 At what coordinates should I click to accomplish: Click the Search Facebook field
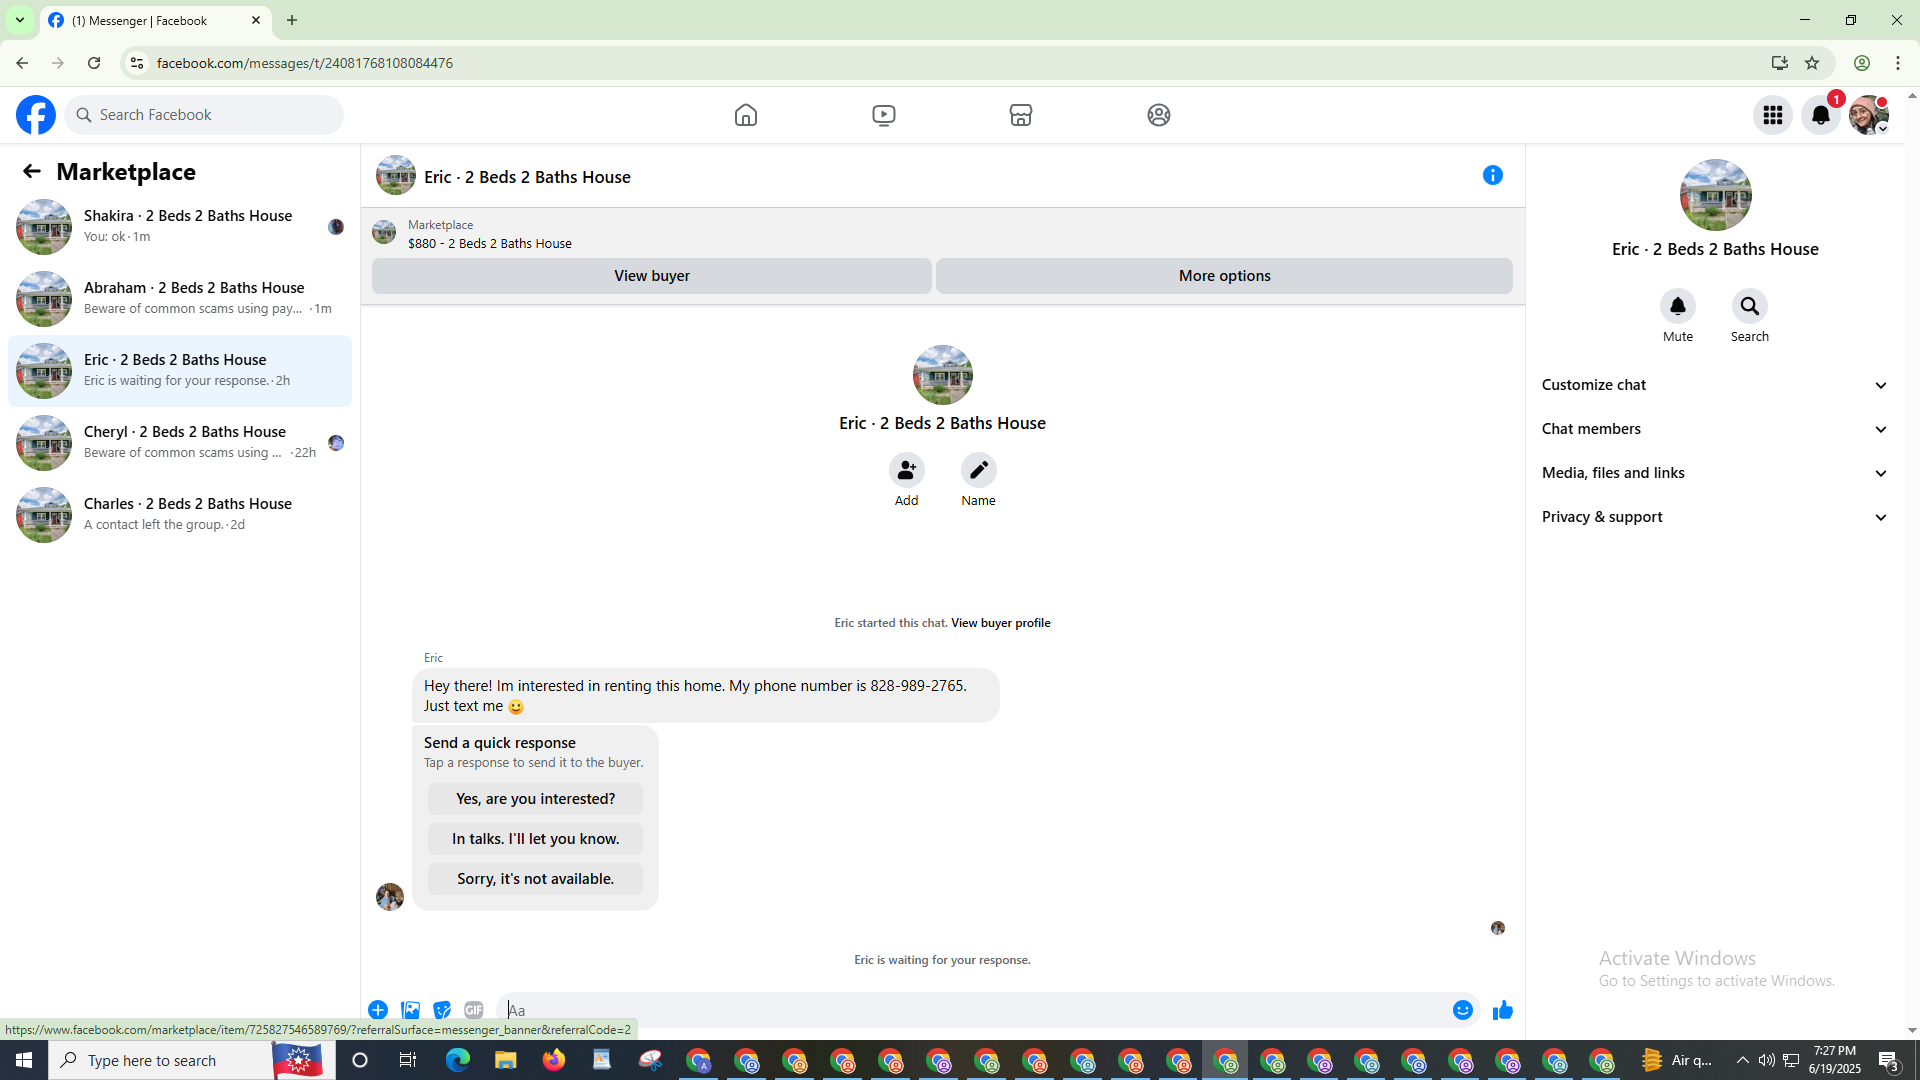click(x=204, y=115)
